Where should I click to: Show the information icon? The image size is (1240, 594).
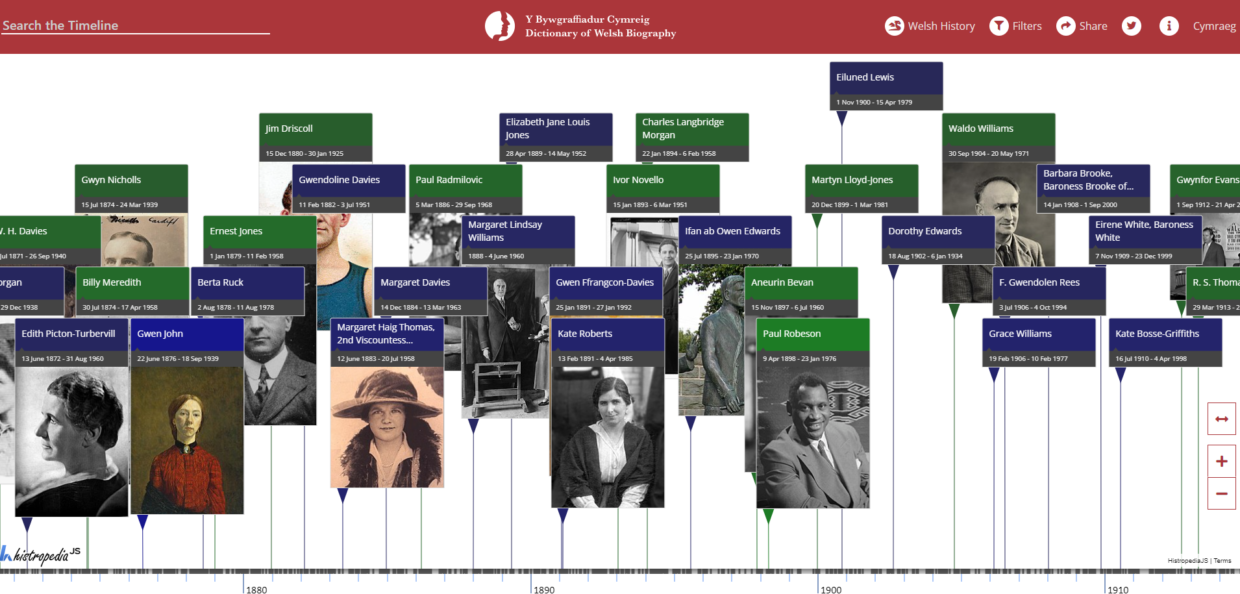(x=1168, y=26)
